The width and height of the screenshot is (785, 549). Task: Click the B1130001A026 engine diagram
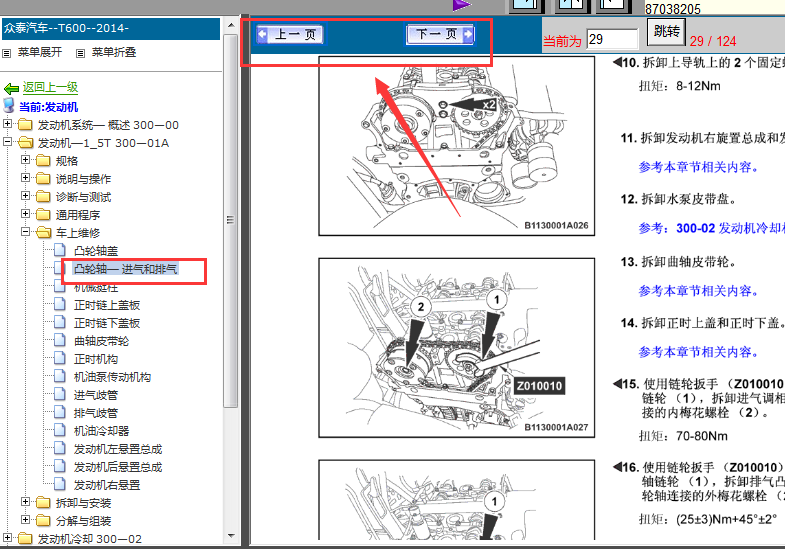(x=457, y=146)
